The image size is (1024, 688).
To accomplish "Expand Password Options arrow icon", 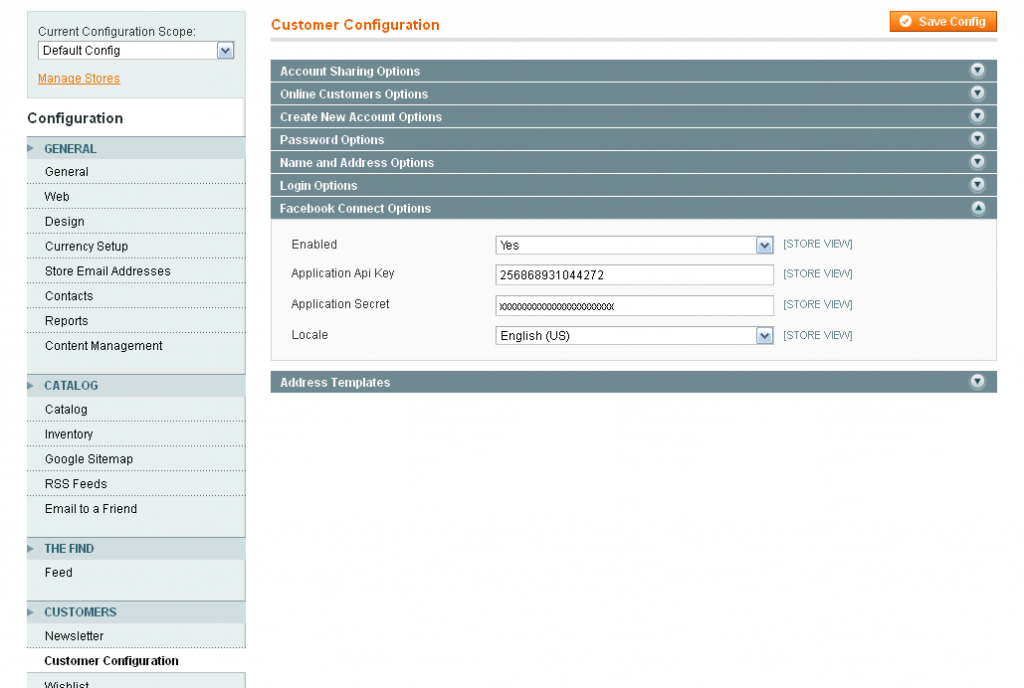I will point(977,139).
